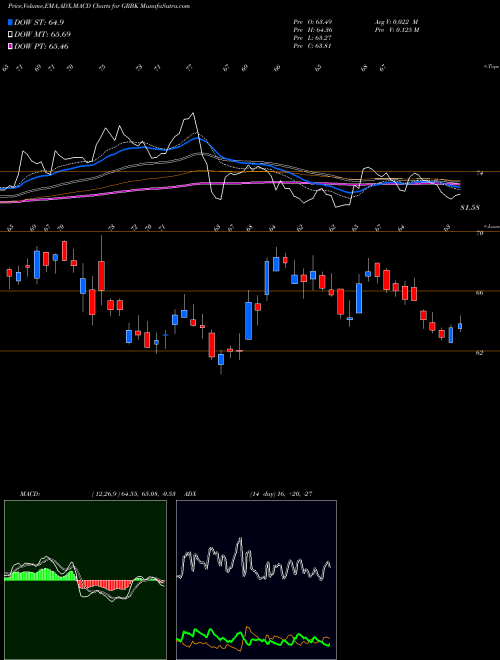The width and height of the screenshot is (500, 660).
Task: Click the 'Pre H: 64.36' high value
Action: point(313,29)
